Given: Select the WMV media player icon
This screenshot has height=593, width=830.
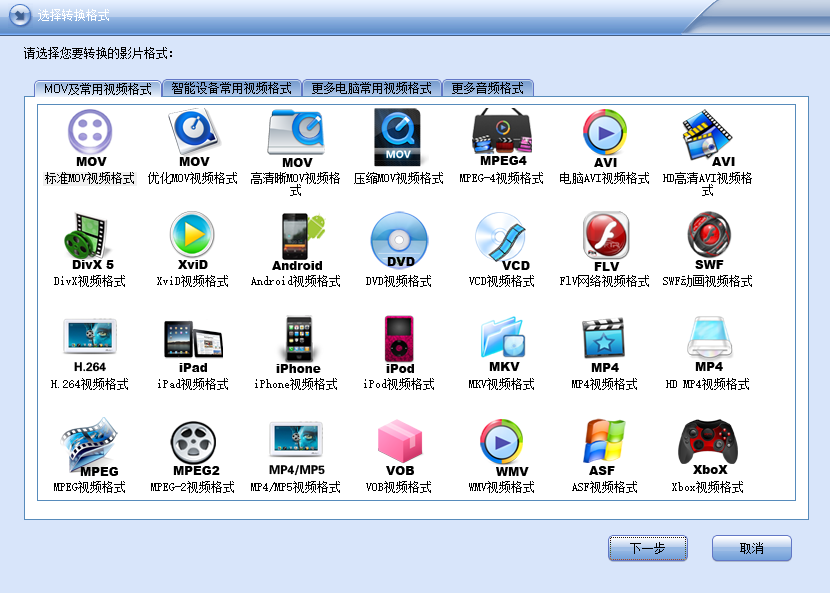Looking at the screenshot, I should (x=502, y=448).
